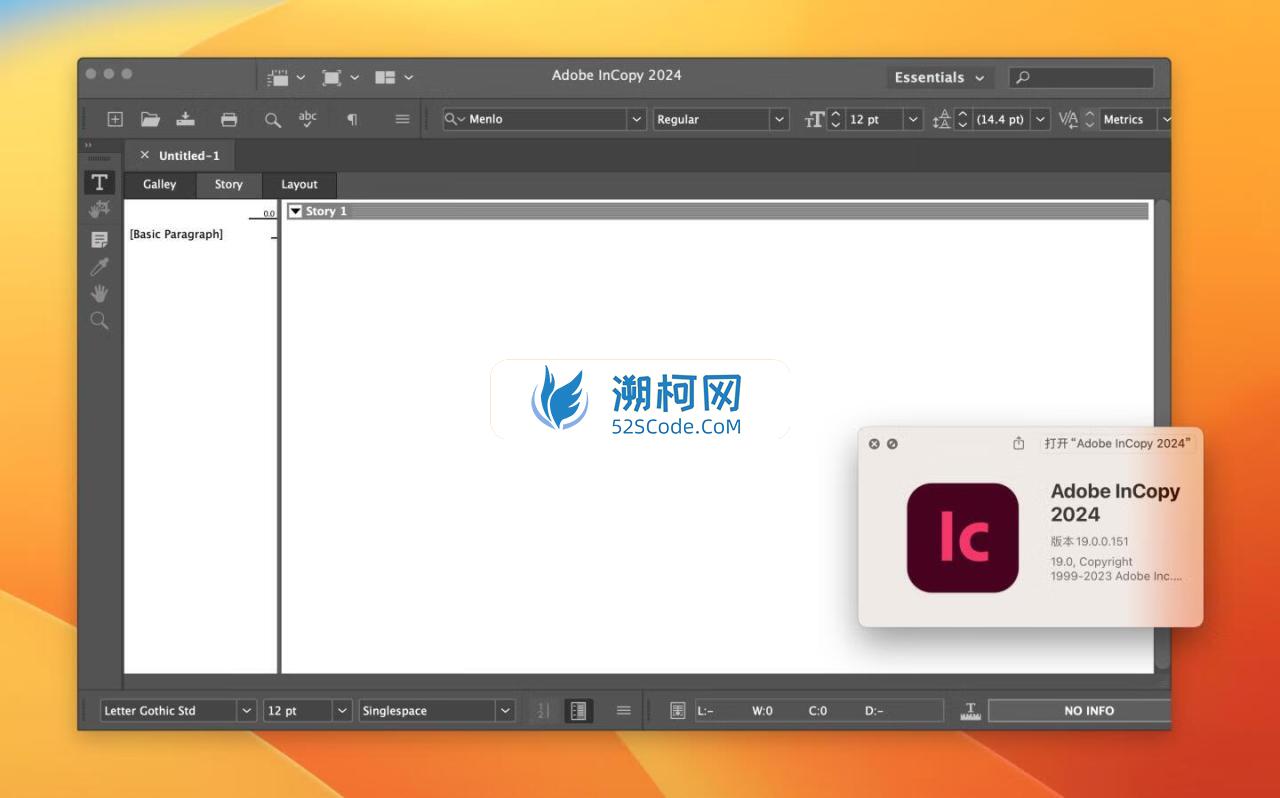The image size is (1280, 798).
Task: Close the Adobe InCopy 2024 info popup
Action: [x=874, y=444]
